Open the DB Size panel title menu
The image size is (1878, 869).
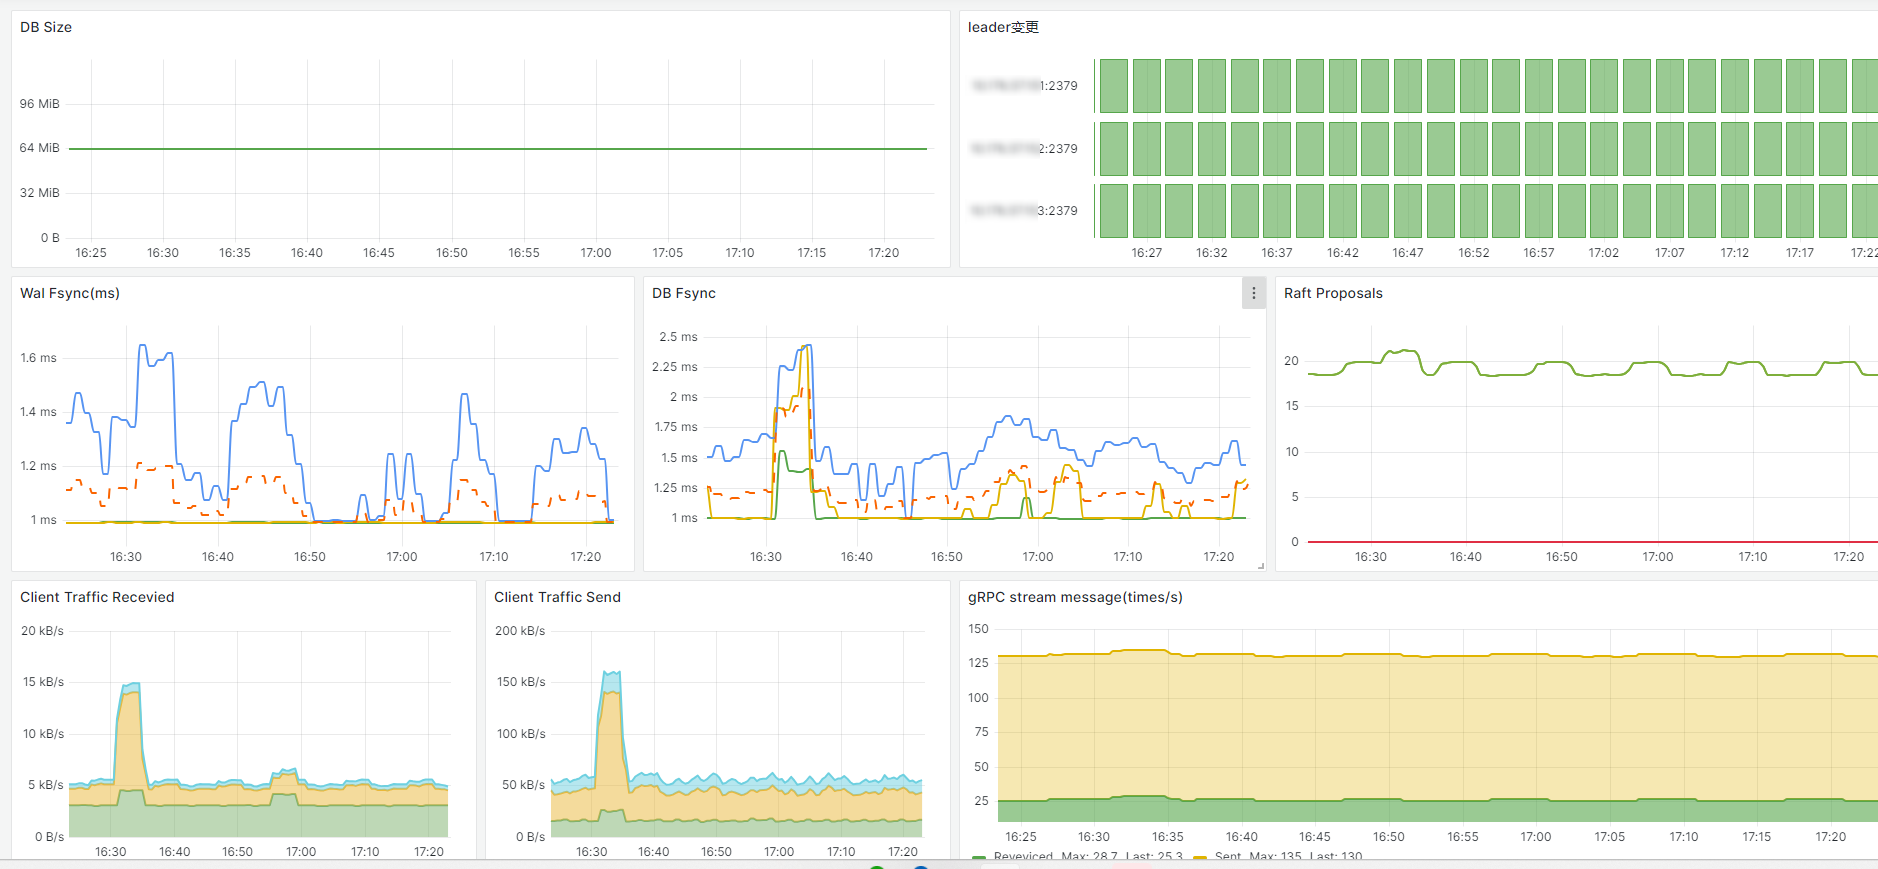click(x=46, y=27)
